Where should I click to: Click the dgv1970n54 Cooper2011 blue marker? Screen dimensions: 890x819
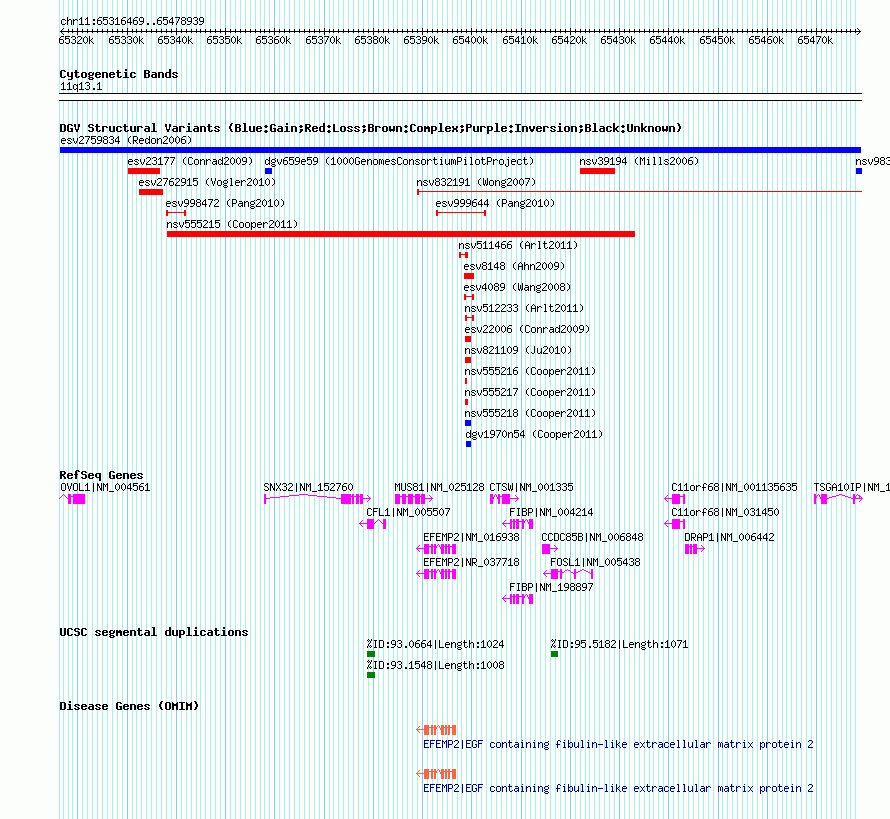pos(468,444)
